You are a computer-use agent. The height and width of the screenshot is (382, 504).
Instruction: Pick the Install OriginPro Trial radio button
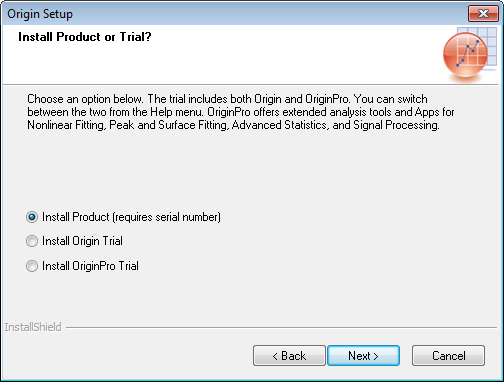click(x=32, y=266)
